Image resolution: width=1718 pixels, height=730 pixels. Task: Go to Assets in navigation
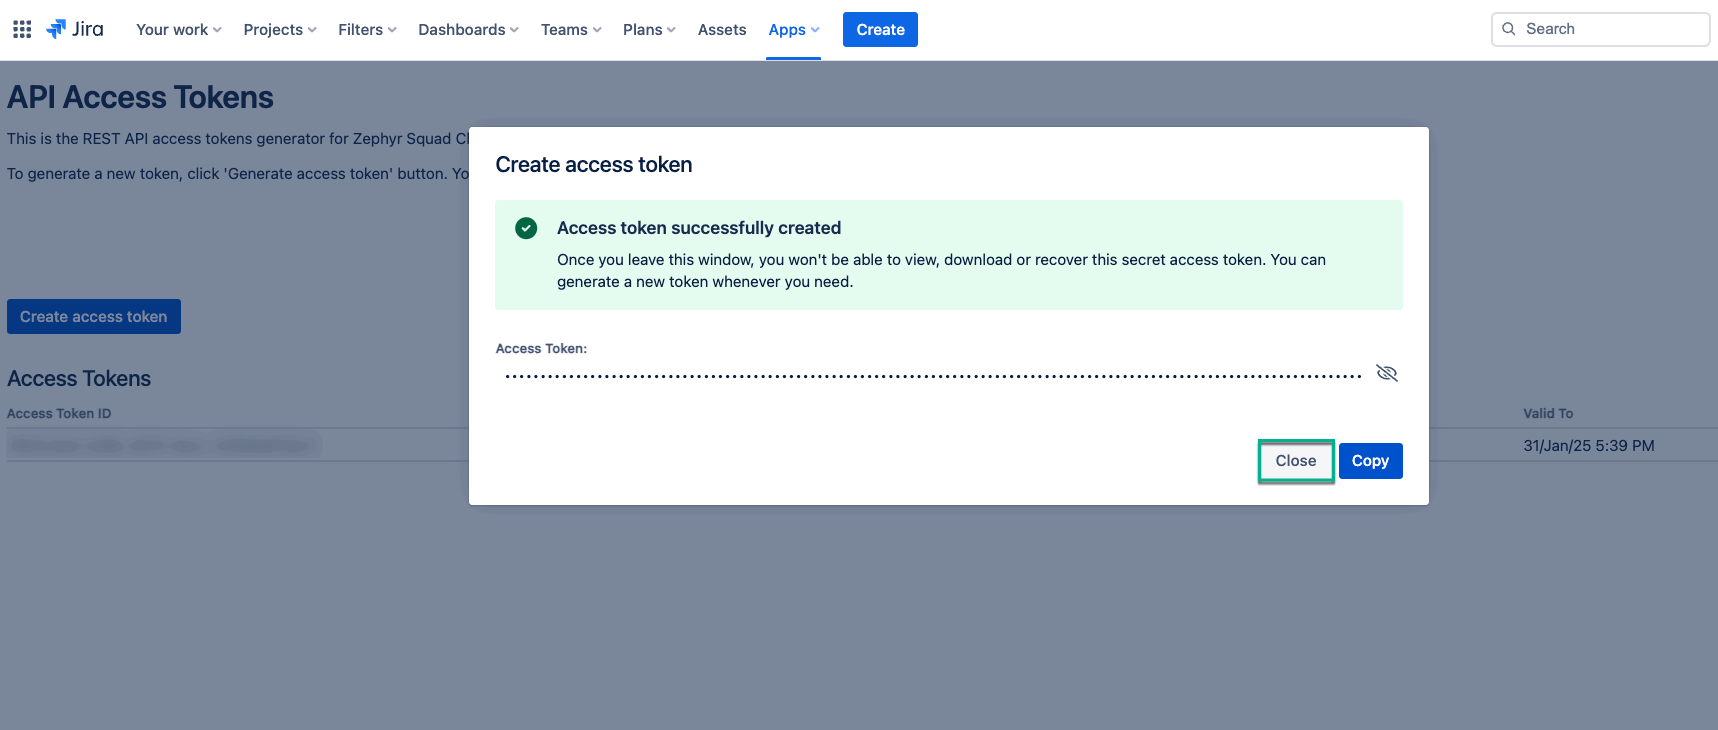(x=721, y=29)
